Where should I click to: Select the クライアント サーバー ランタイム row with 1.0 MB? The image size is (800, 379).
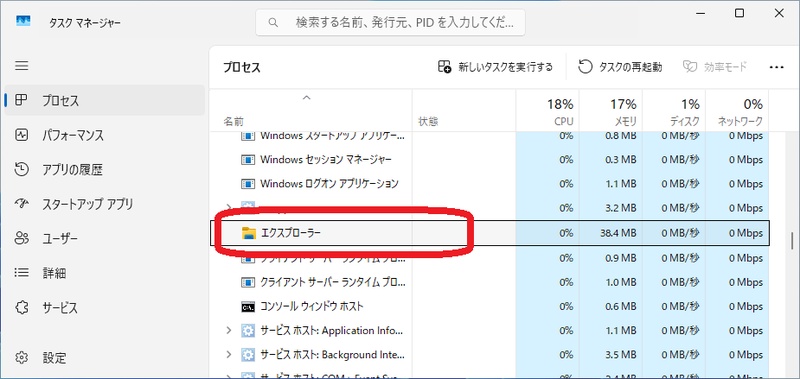[x=490, y=282]
